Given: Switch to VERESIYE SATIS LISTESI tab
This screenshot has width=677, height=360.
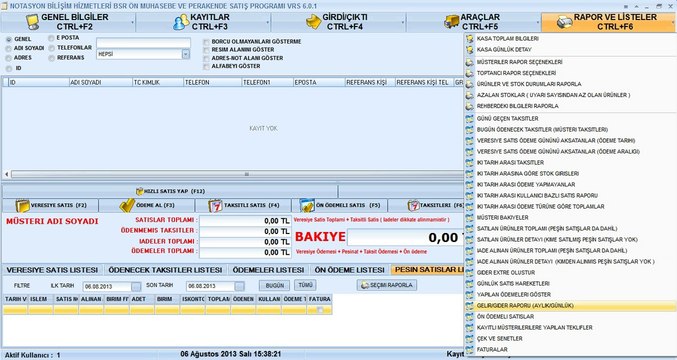Looking at the screenshot, I should 52,270.
